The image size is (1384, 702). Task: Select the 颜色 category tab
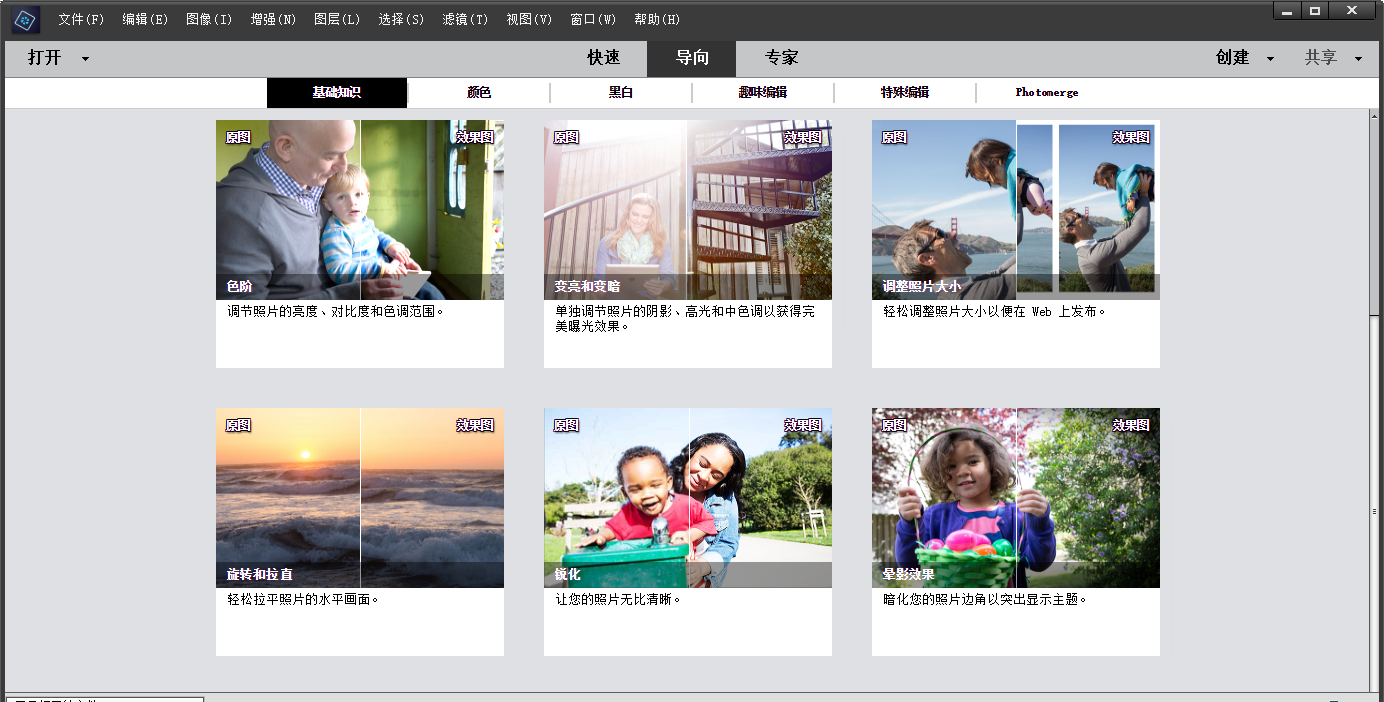tap(479, 93)
